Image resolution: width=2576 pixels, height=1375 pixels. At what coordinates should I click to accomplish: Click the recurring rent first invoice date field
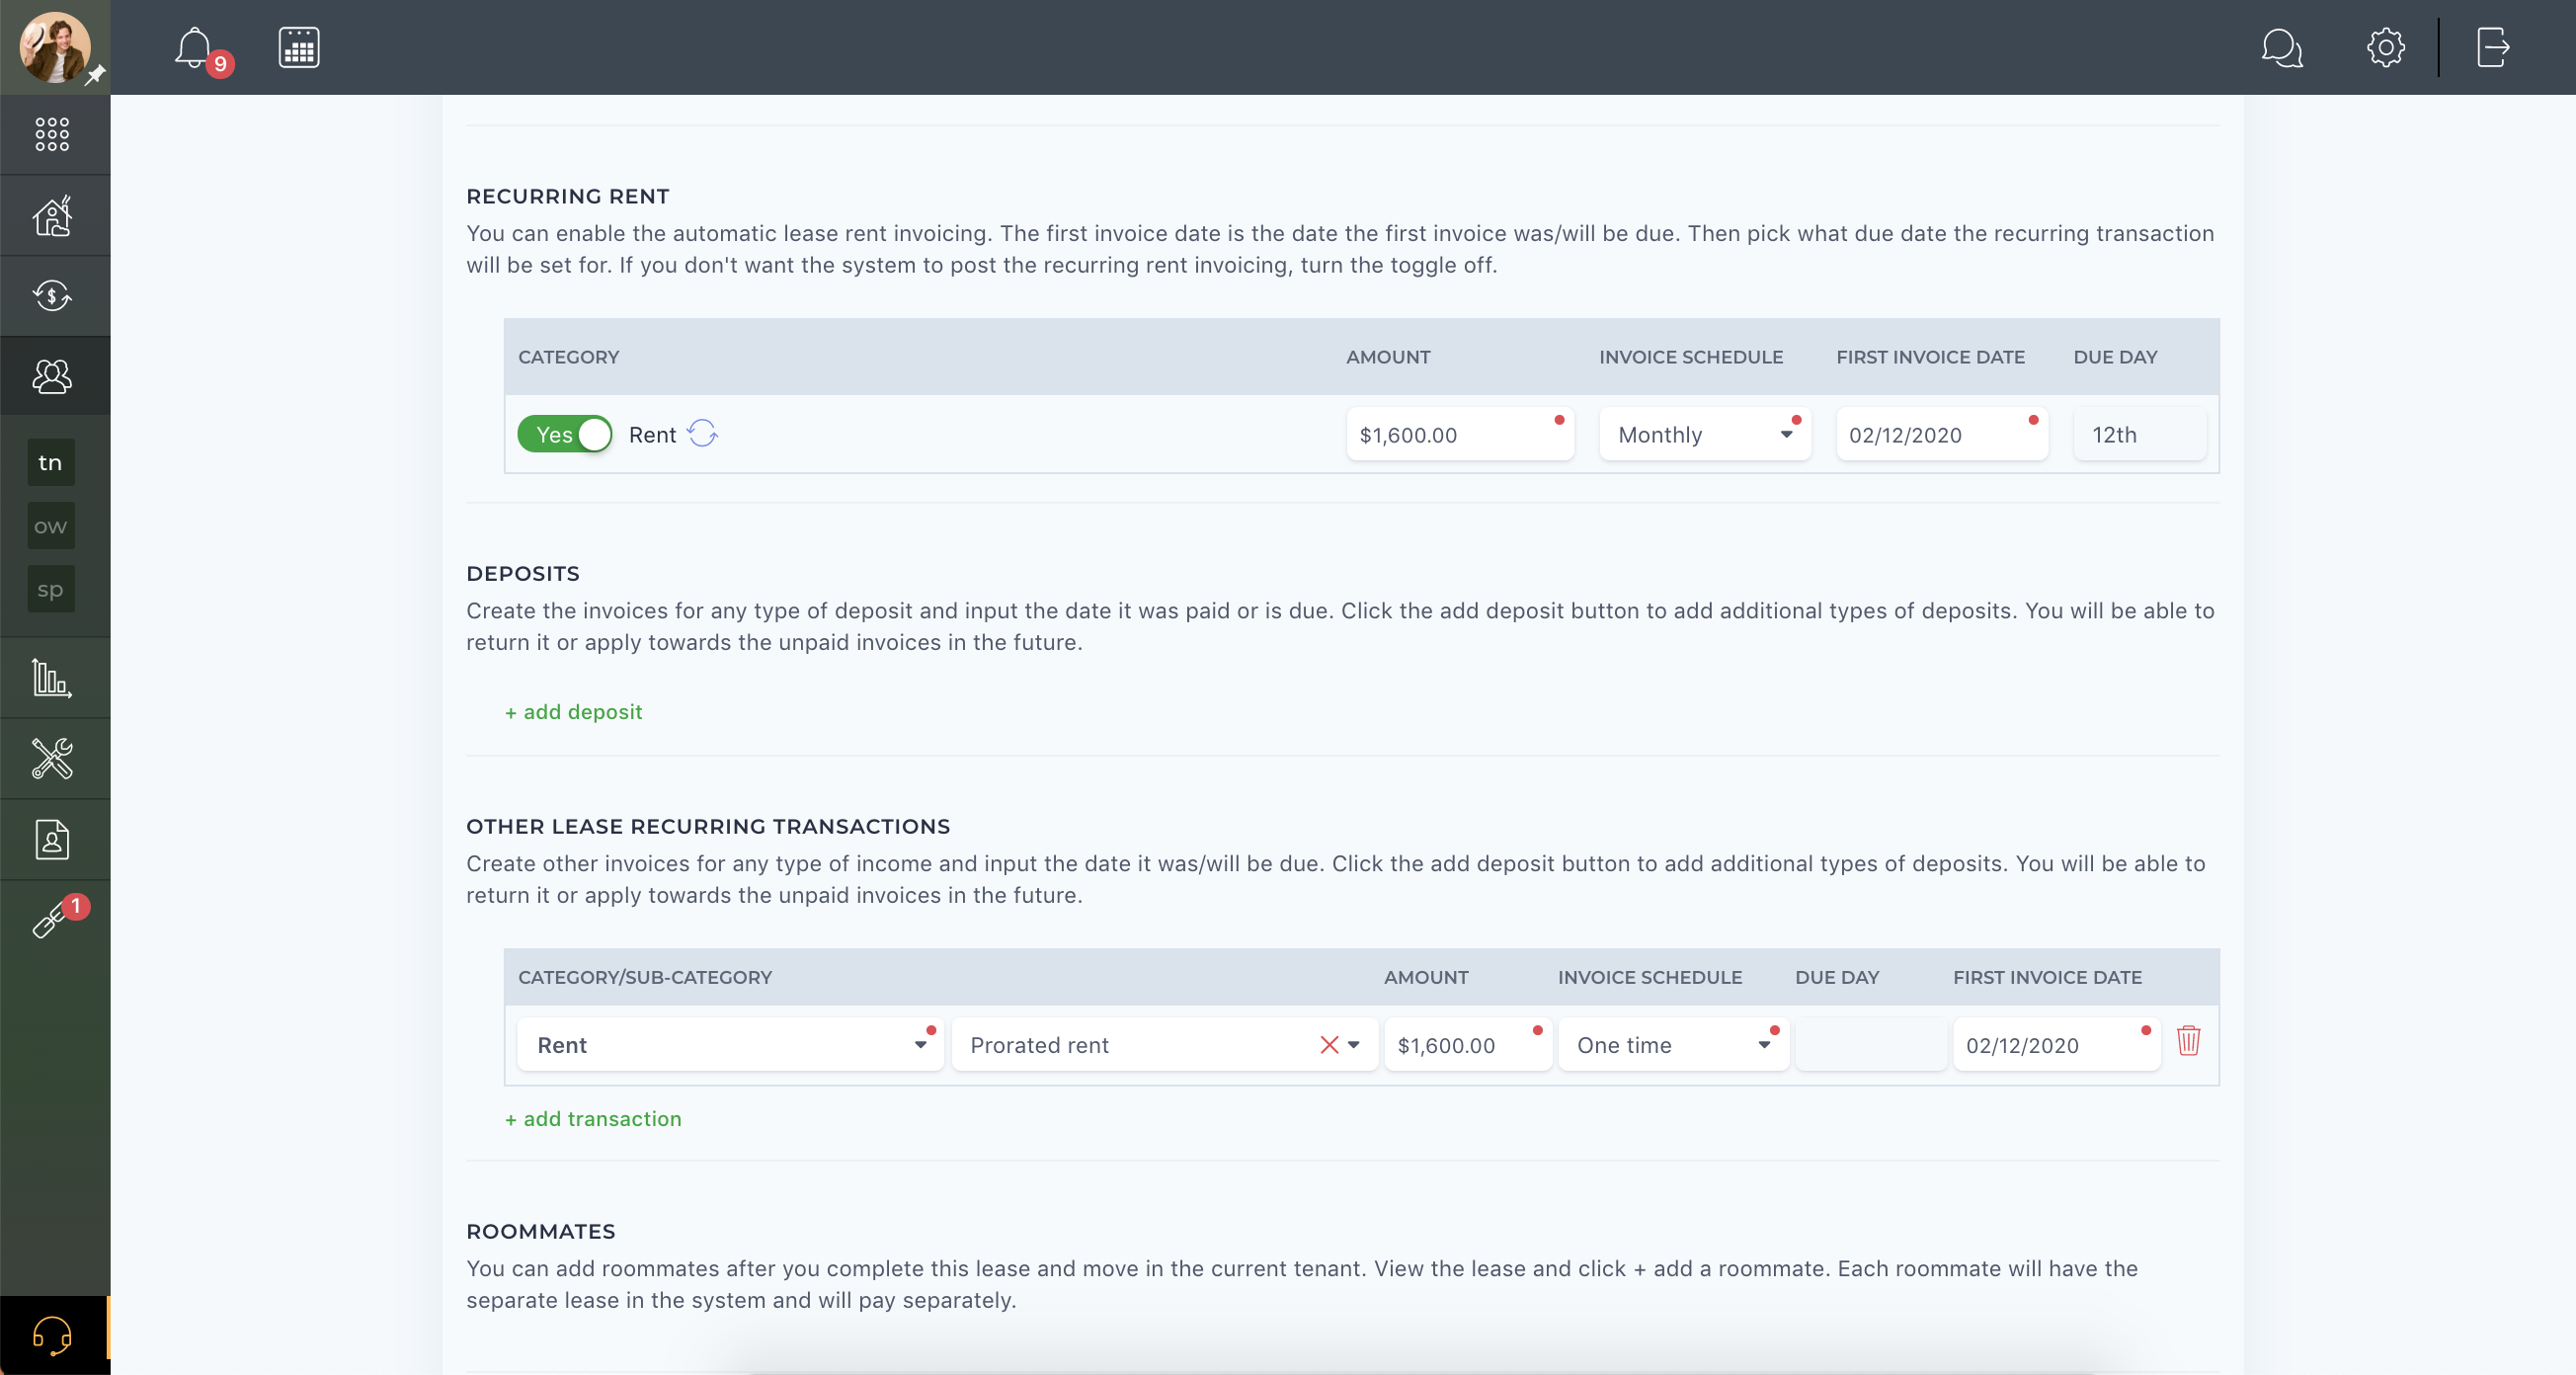coord(1942,434)
